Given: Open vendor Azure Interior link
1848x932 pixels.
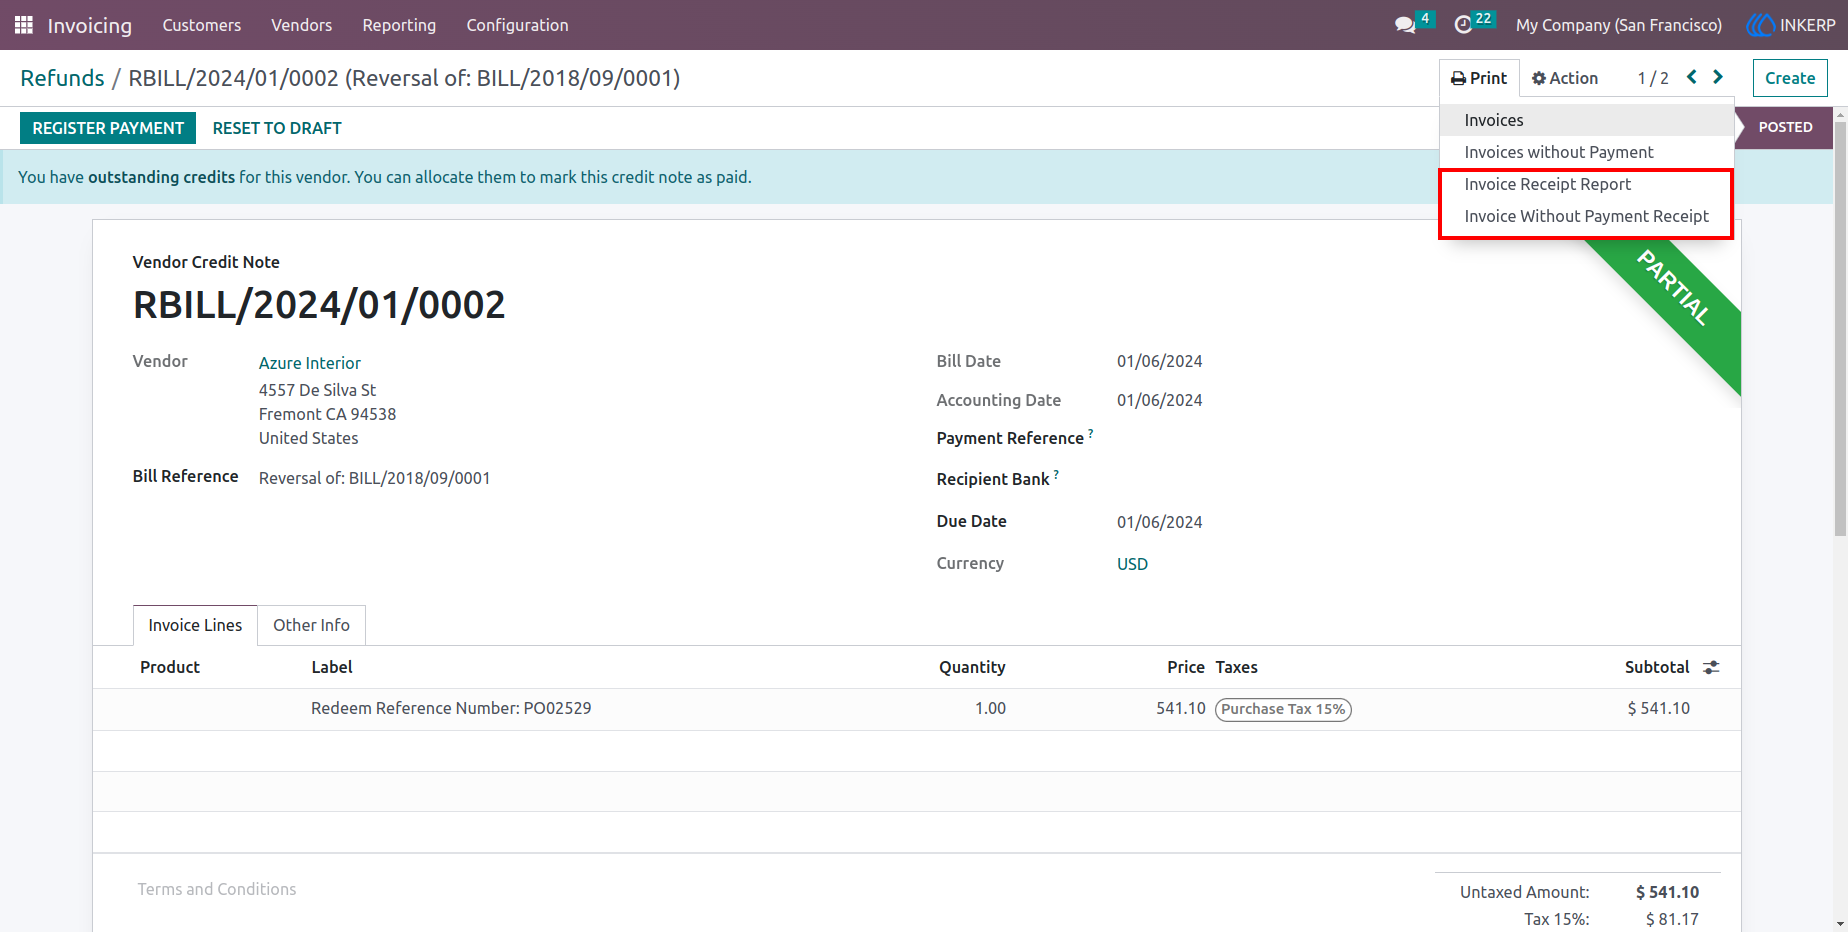Looking at the screenshot, I should (310, 363).
